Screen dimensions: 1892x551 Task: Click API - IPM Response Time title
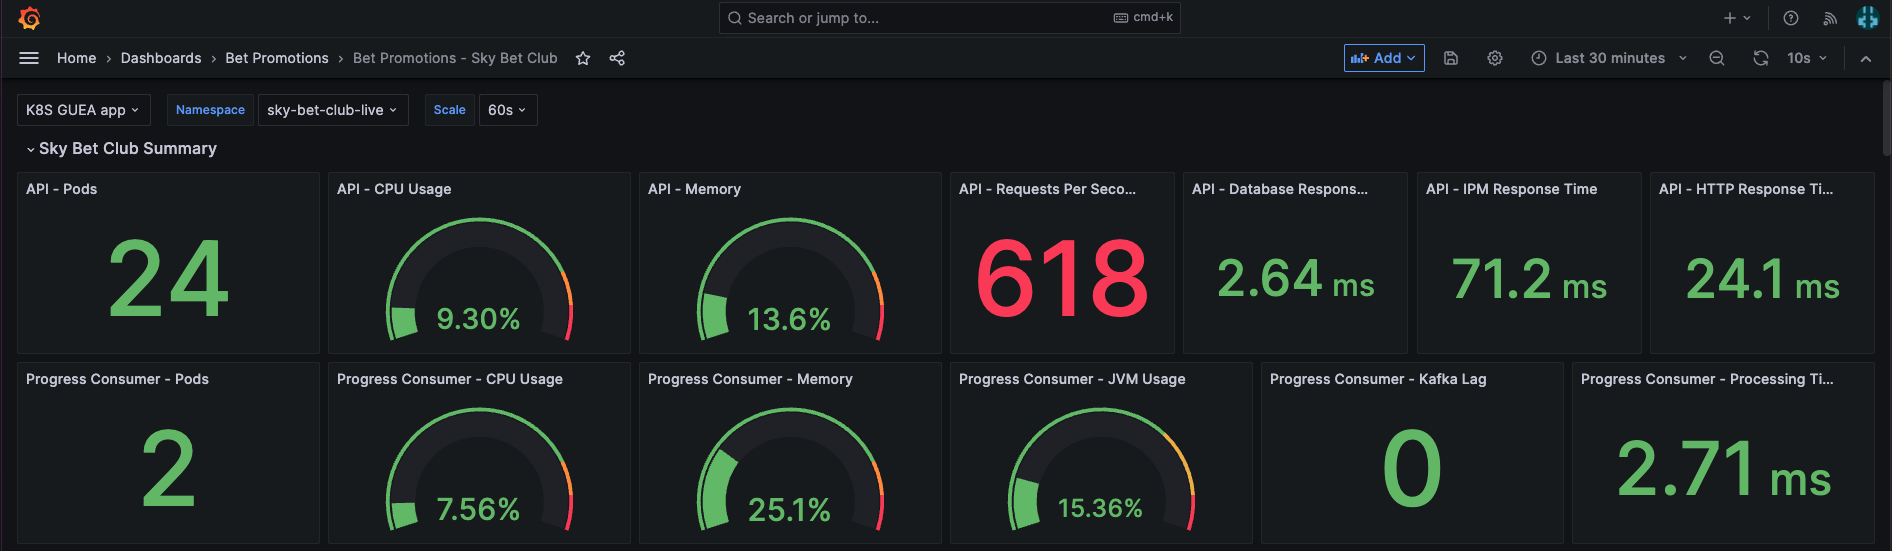tap(1512, 189)
